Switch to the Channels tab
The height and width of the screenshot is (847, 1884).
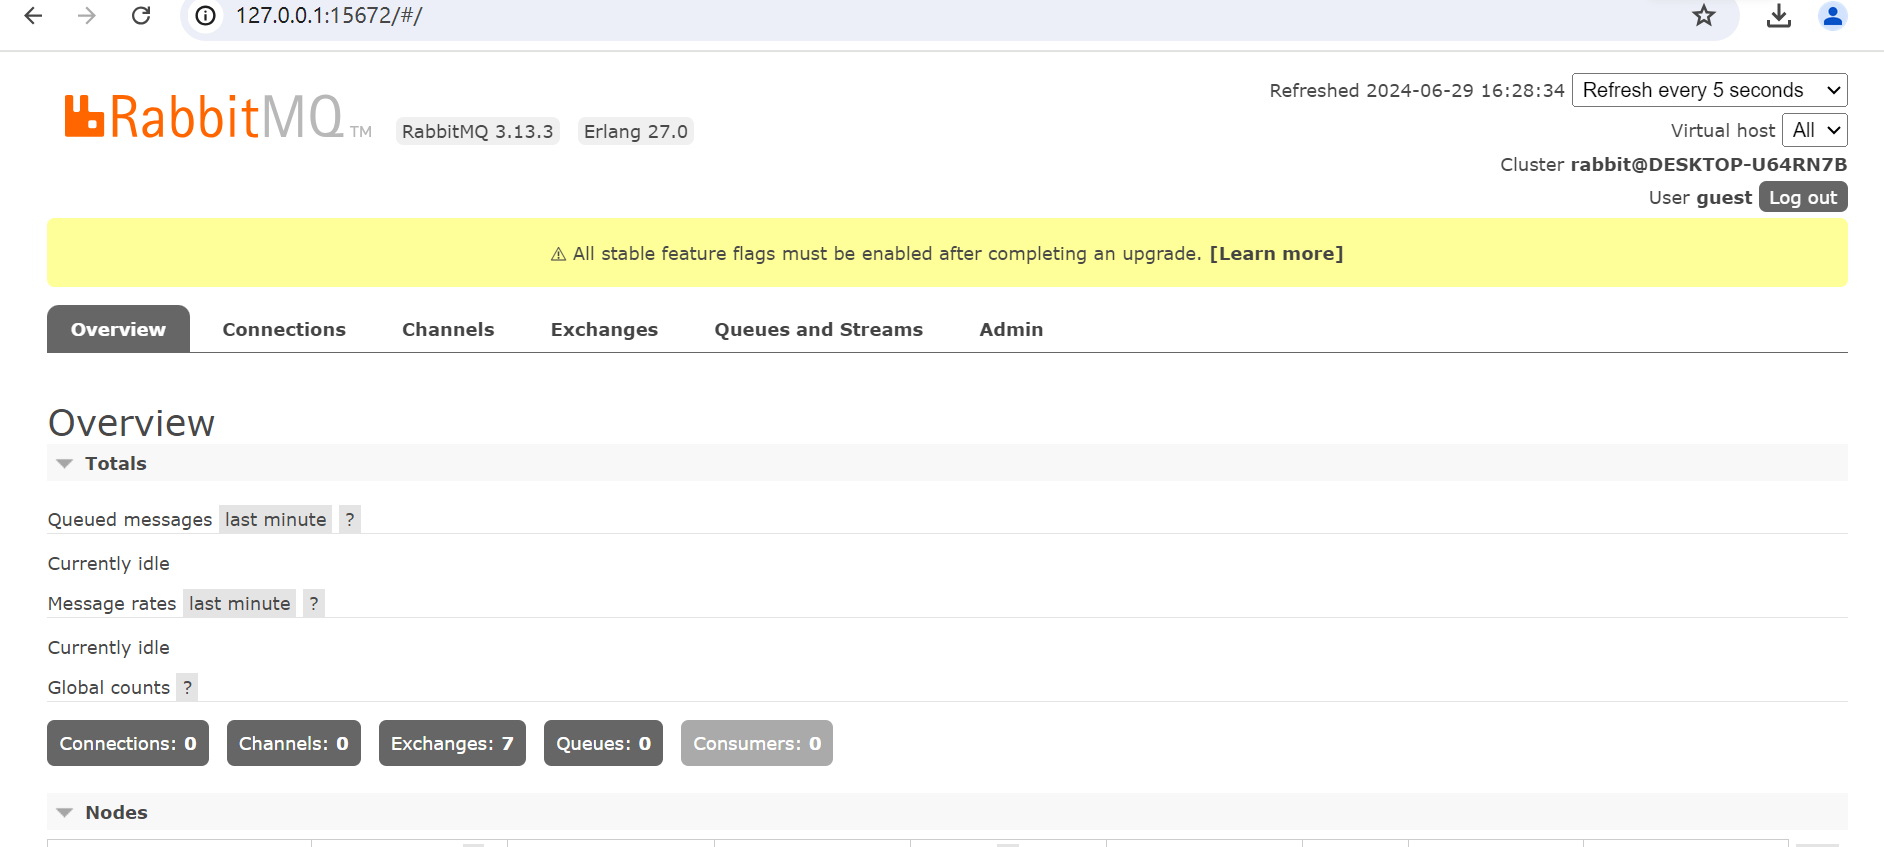pyautogui.click(x=448, y=329)
